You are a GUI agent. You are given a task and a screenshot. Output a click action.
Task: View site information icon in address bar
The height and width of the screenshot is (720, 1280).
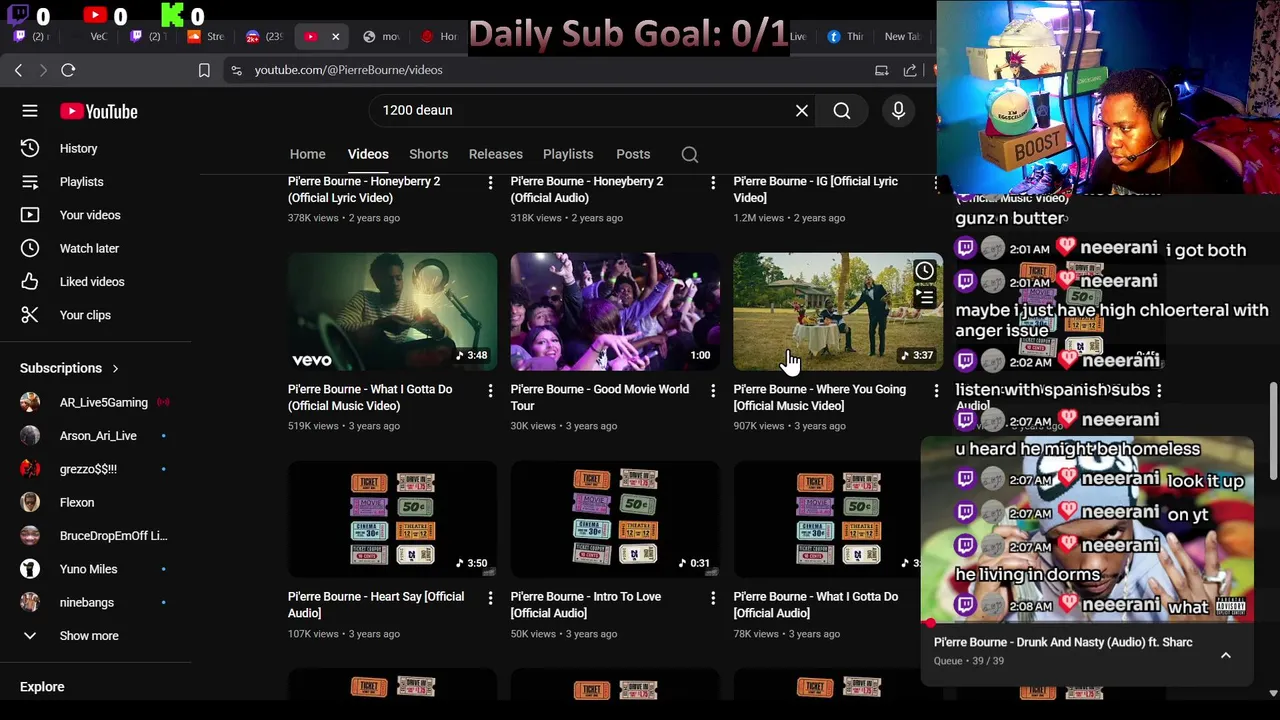(236, 70)
